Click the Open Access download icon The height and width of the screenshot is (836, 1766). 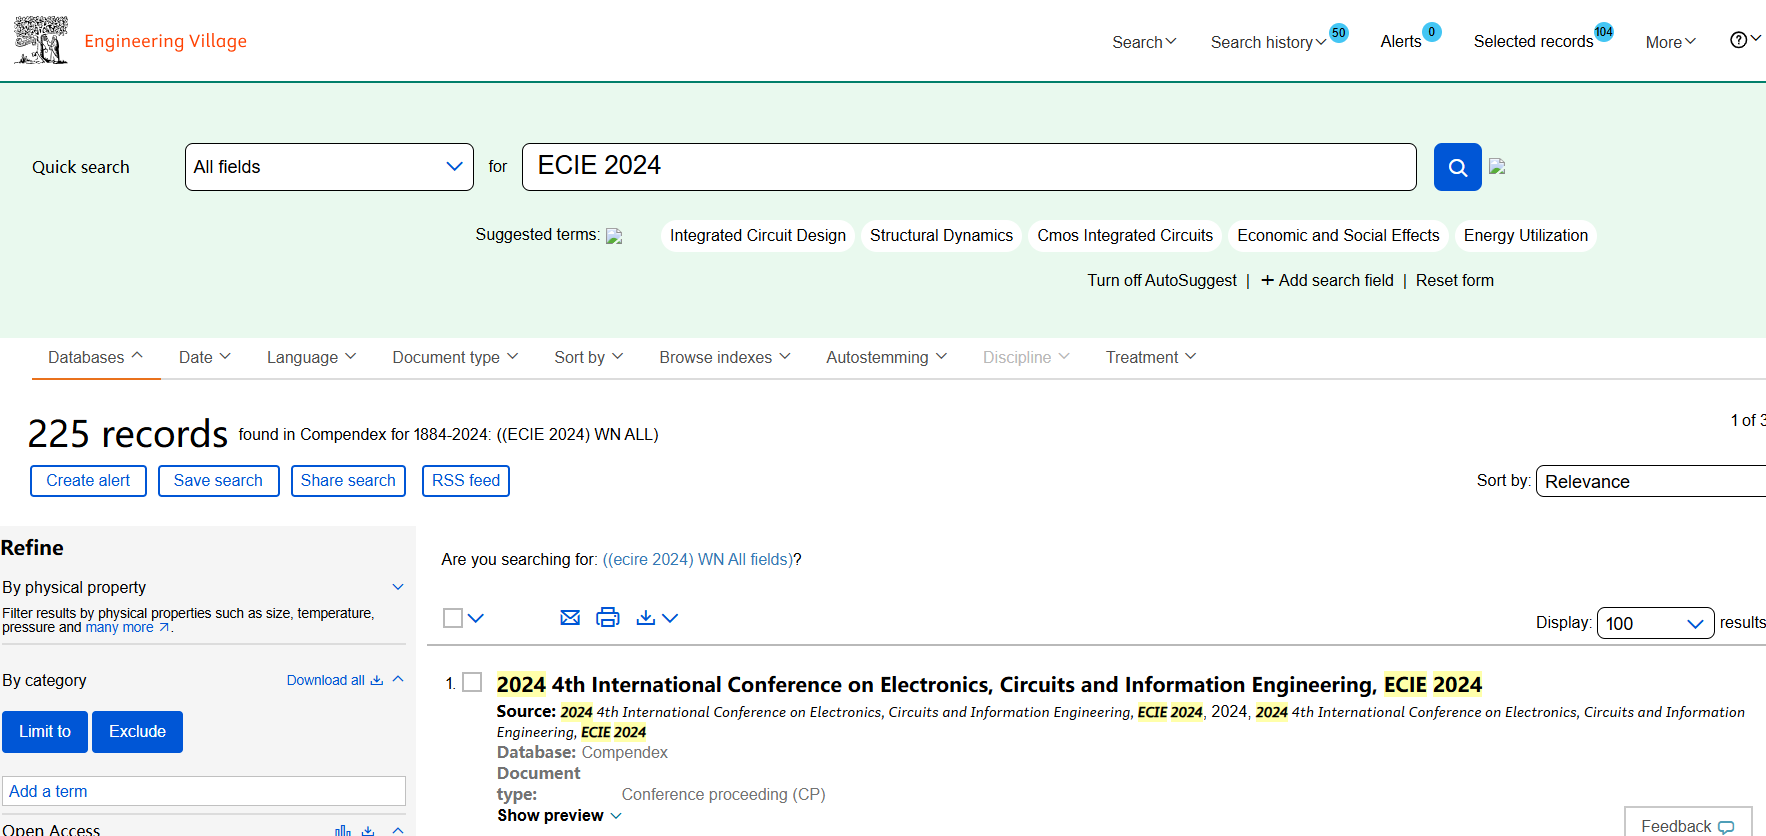click(x=368, y=830)
